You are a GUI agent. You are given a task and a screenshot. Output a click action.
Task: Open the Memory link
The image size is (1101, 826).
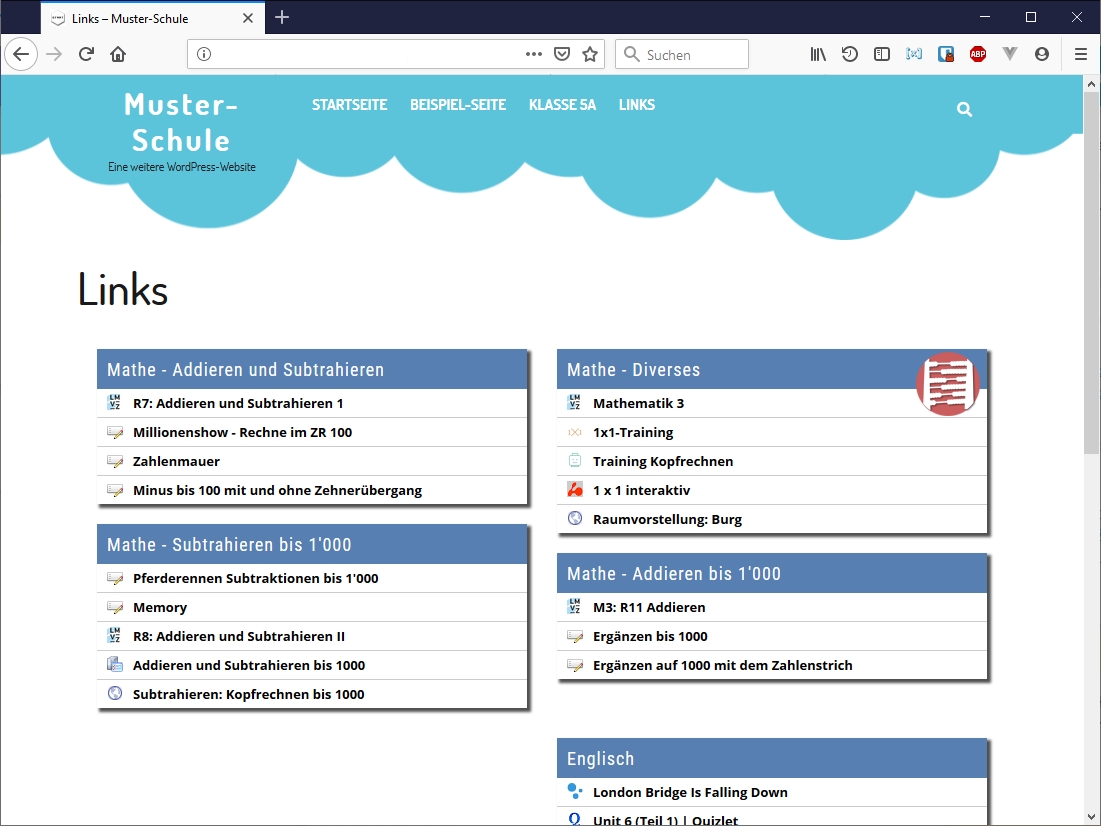(160, 607)
